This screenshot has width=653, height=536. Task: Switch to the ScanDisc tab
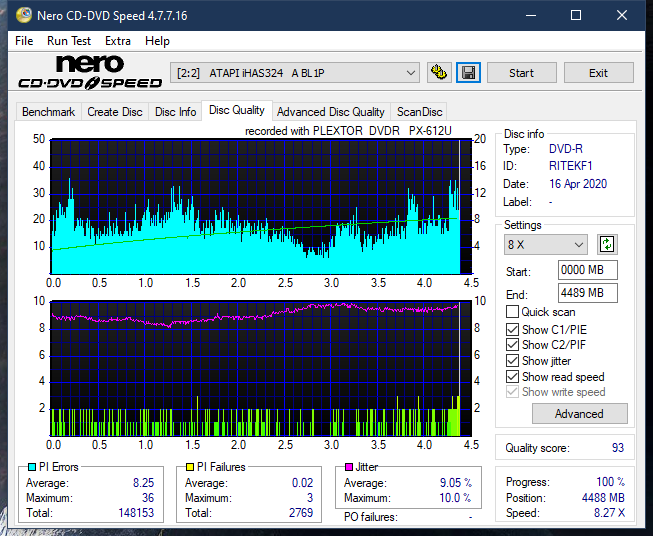pos(419,112)
